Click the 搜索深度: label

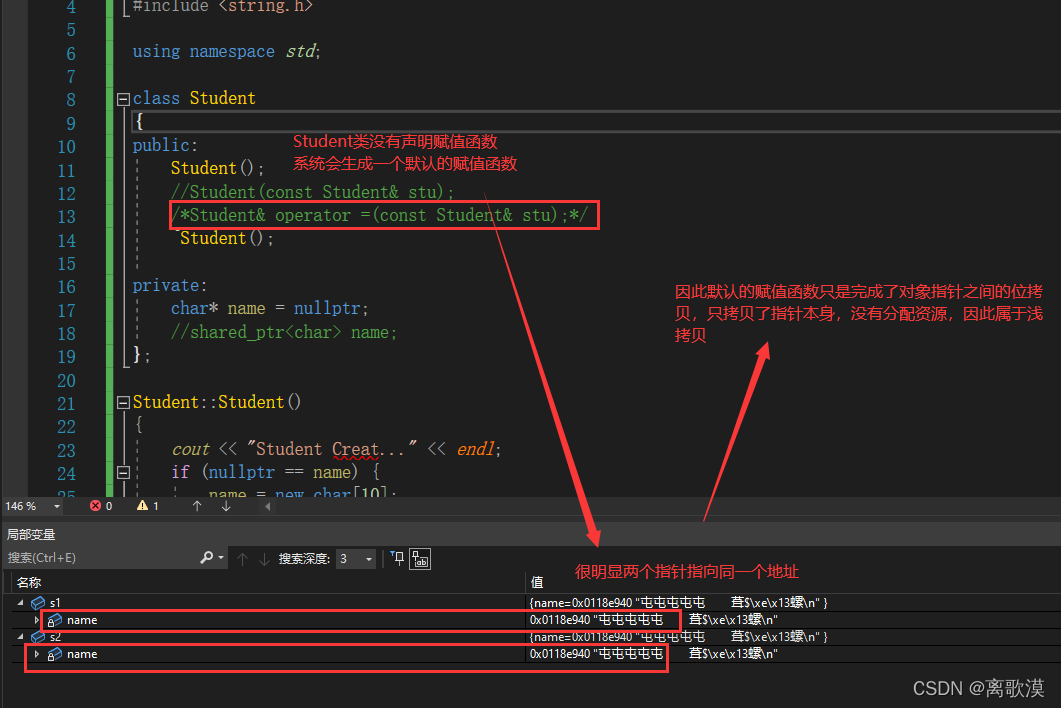tap(304, 558)
